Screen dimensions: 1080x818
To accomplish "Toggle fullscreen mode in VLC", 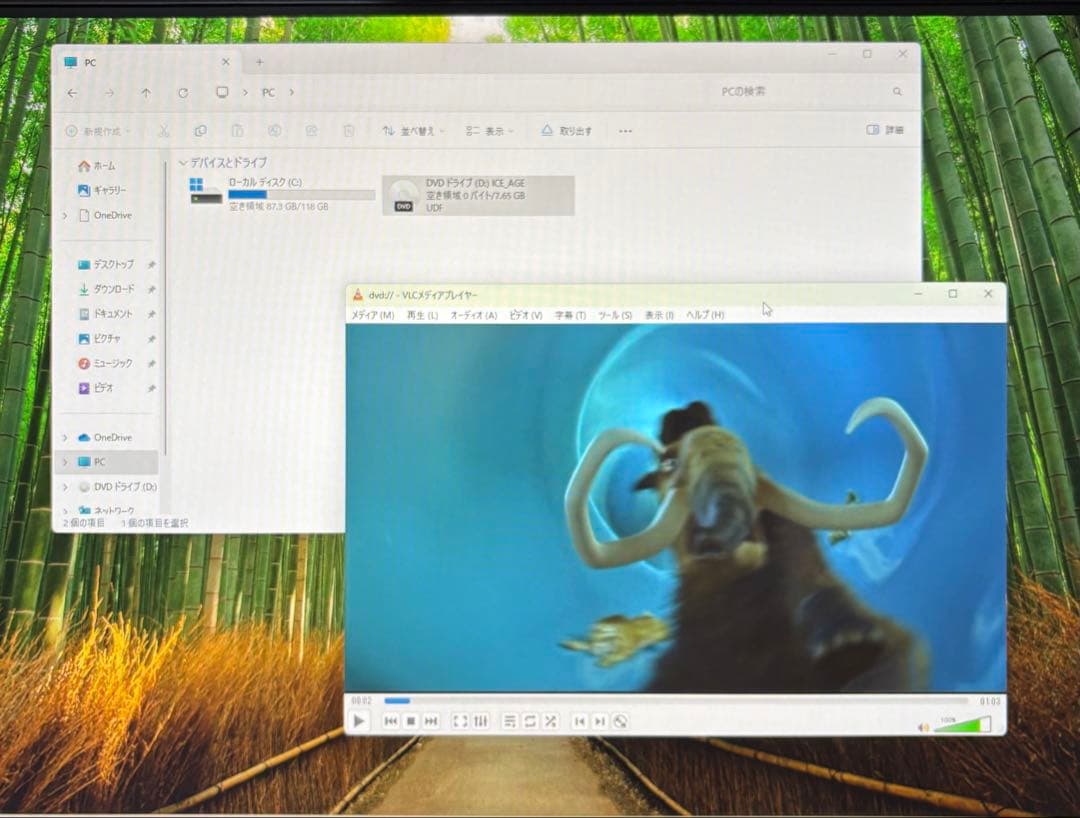I will click(x=460, y=720).
